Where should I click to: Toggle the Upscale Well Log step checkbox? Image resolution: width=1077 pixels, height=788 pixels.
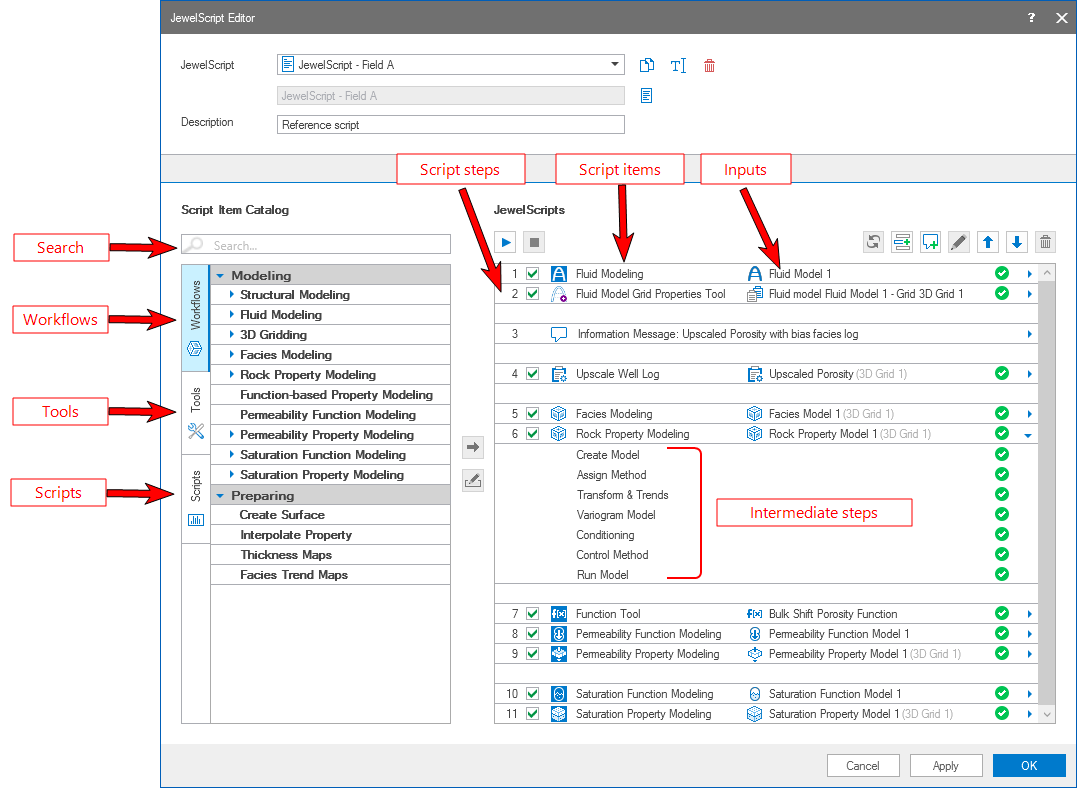[x=533, y=374]
